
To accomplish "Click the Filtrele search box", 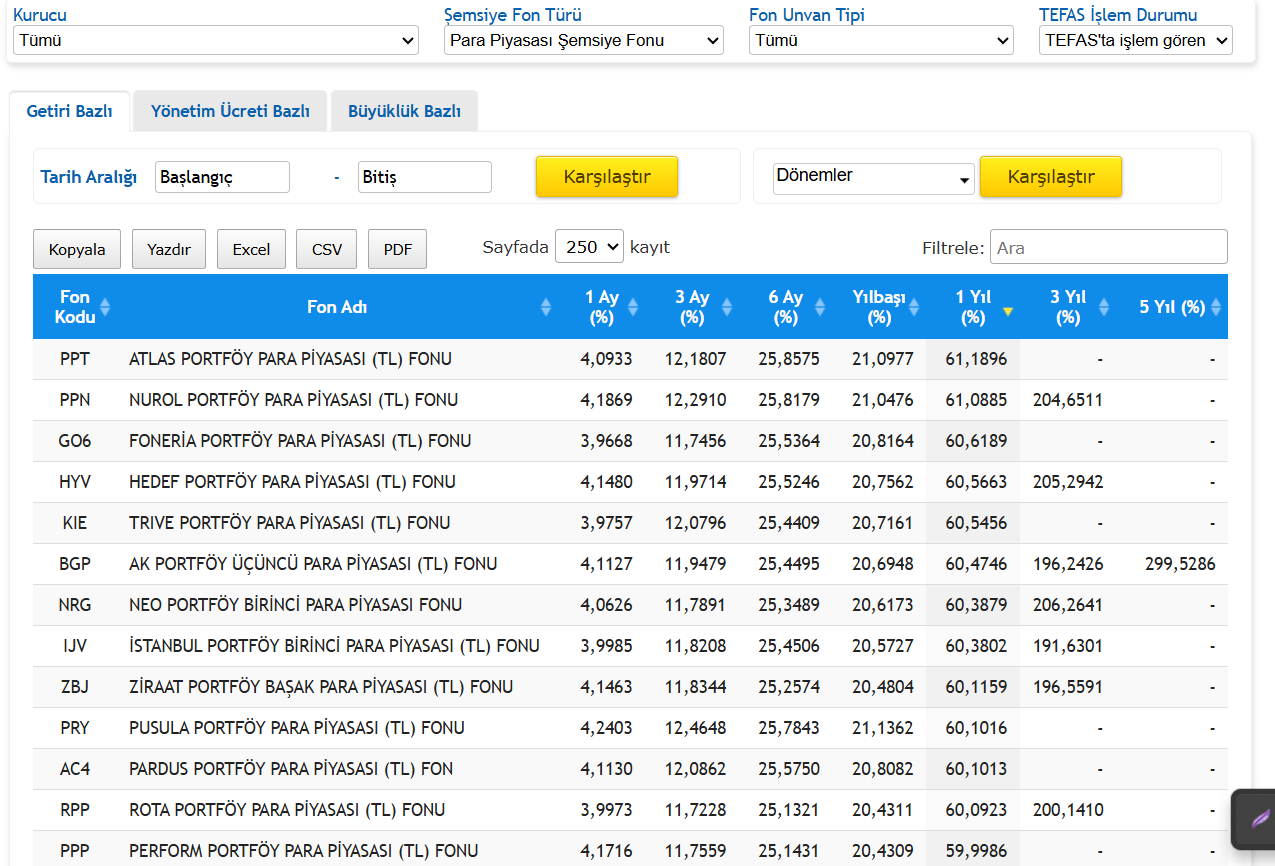I will coord(1109,247).
